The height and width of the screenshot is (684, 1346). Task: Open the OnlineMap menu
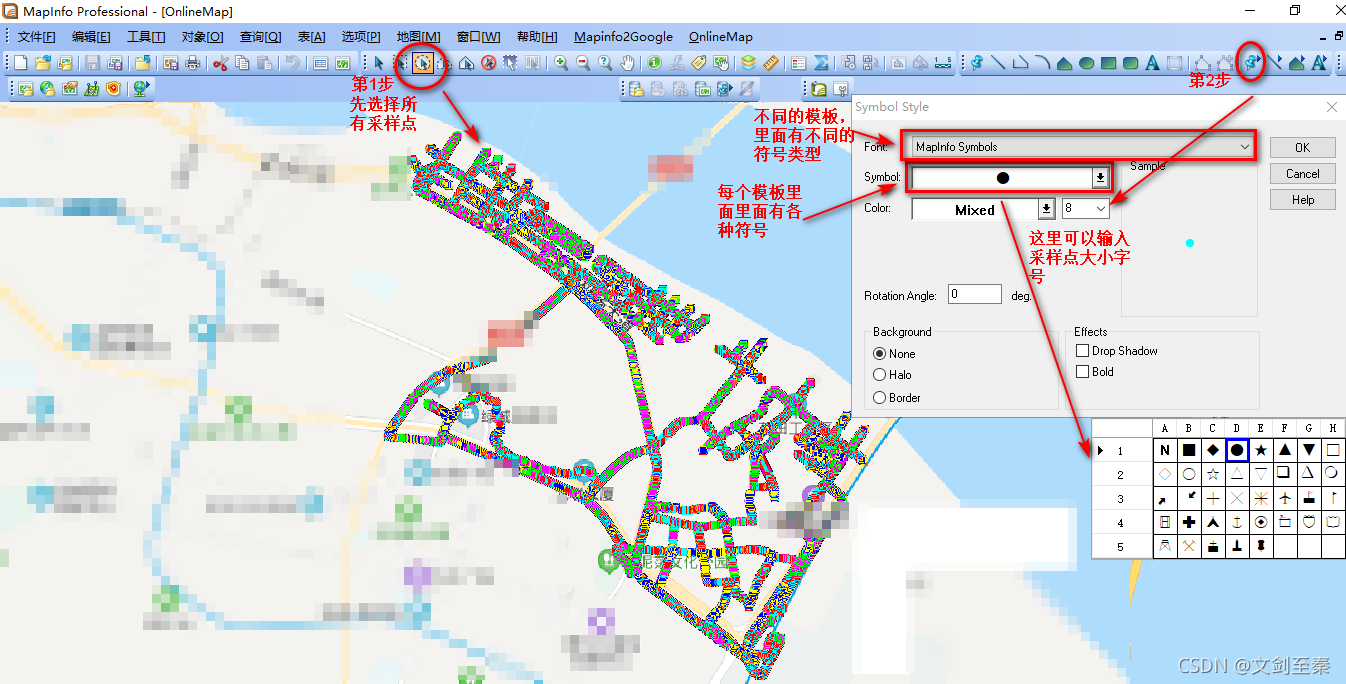point(720,37)
